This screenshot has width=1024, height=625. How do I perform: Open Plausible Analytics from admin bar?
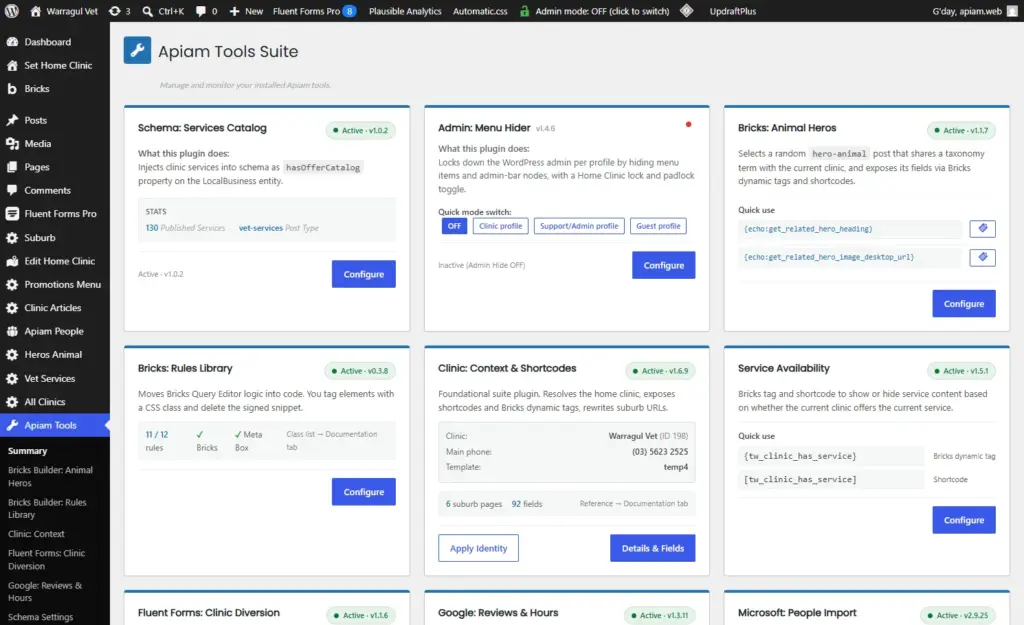pos(405,11)
